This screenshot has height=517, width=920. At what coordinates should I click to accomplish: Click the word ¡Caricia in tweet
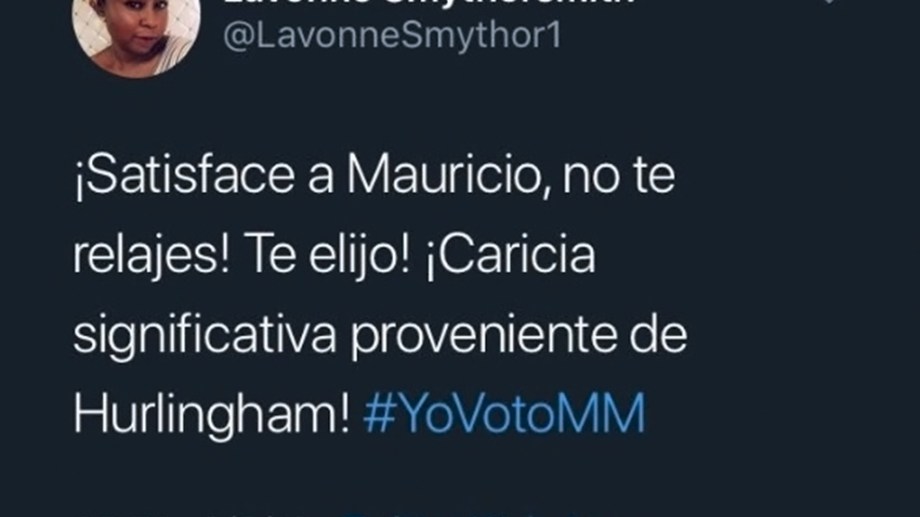pos(510,256)
